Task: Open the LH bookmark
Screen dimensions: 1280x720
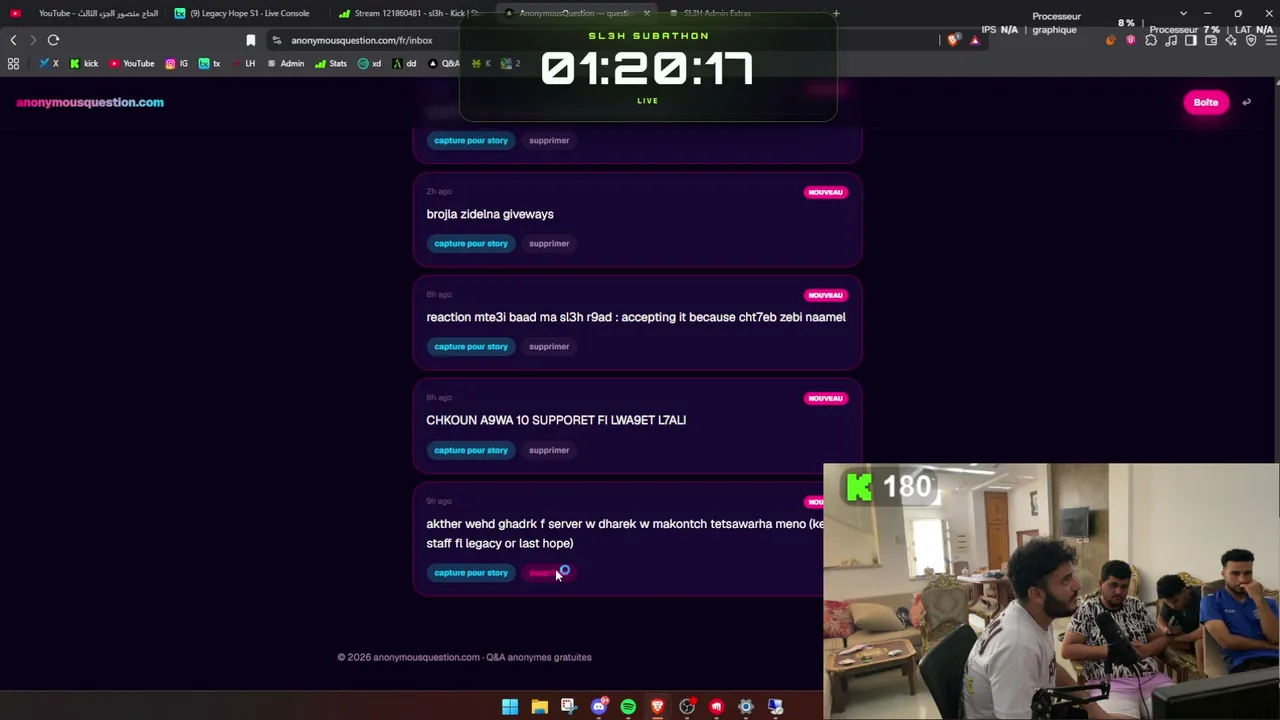Action: (x=243, y=63)
